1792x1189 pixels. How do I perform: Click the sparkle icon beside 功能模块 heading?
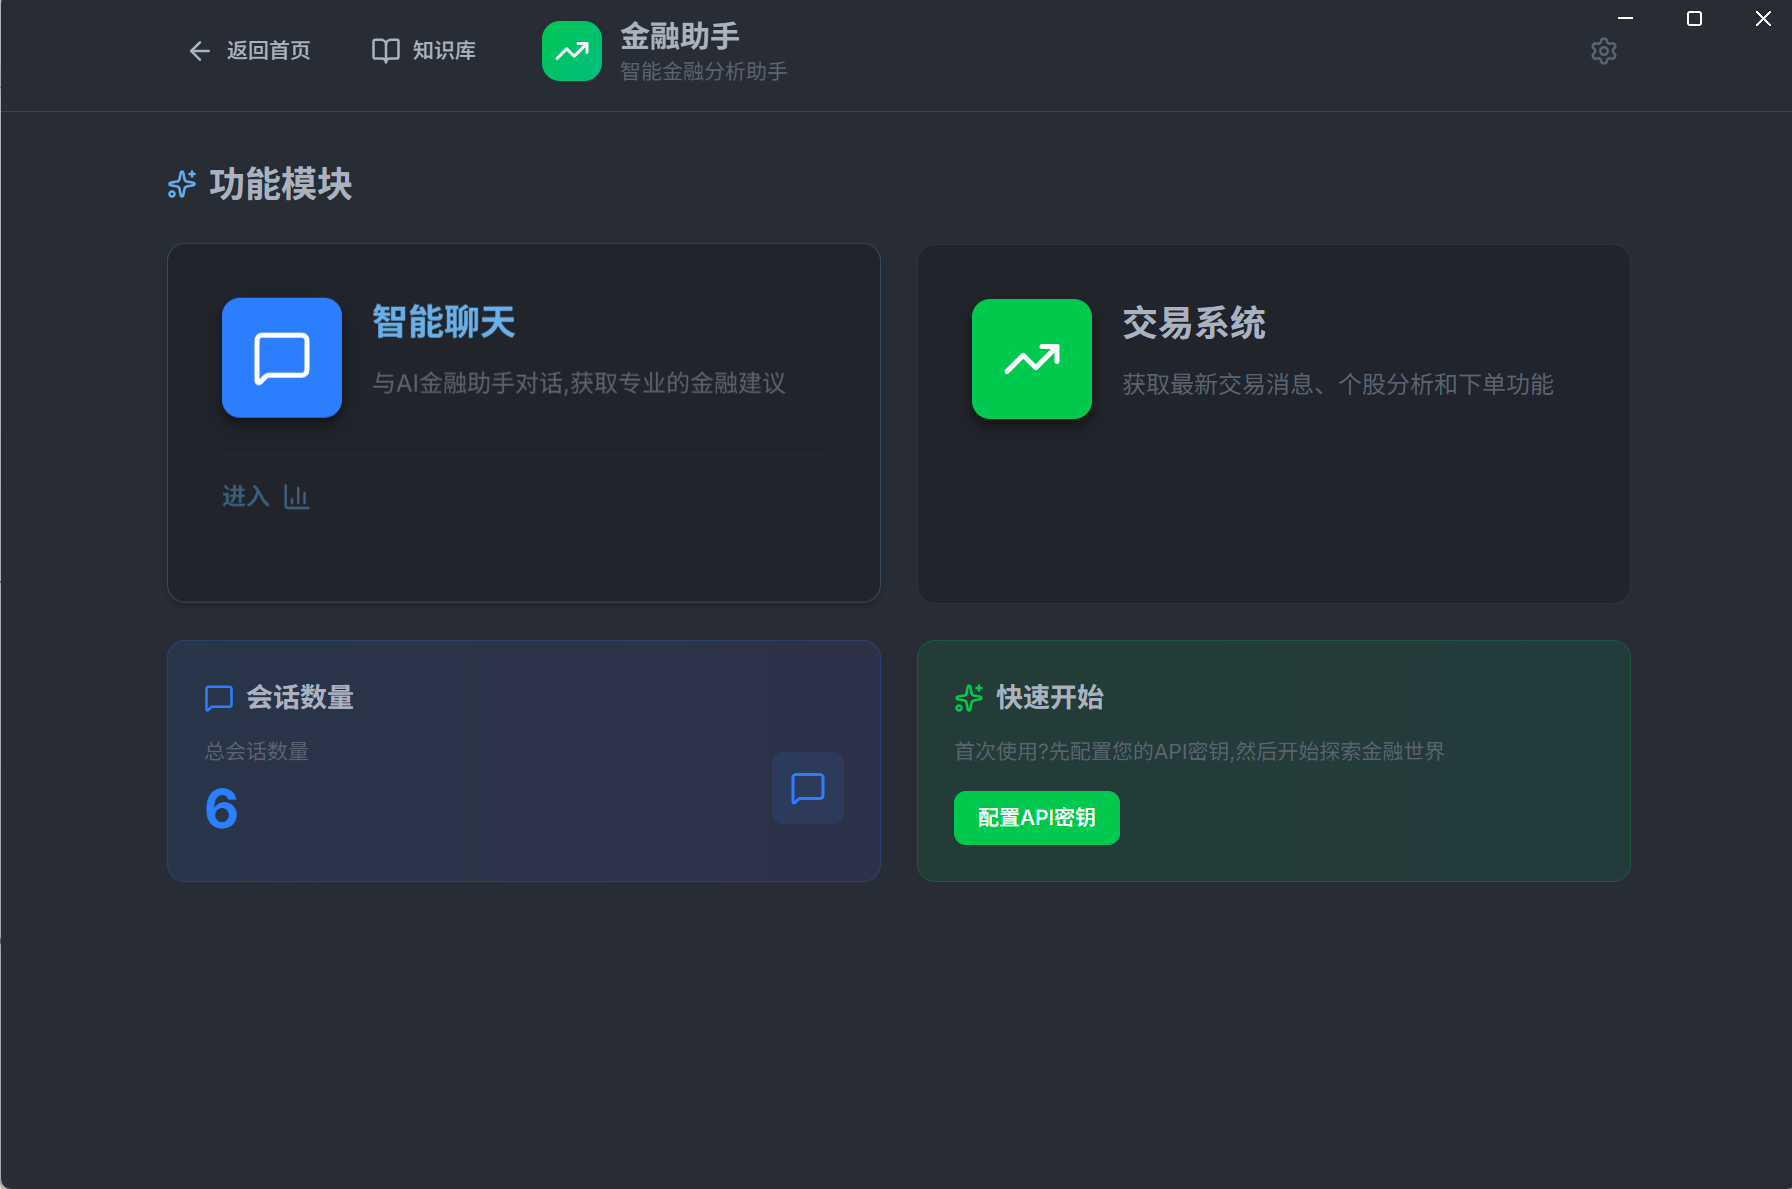pos(182,185)
